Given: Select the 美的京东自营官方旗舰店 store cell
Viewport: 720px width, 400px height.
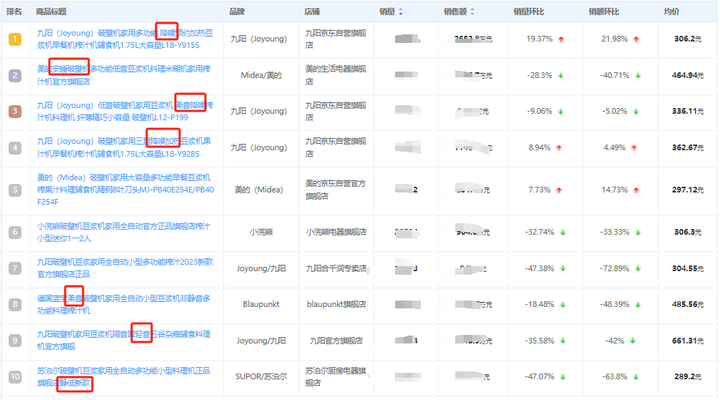Looking at the screenshot, I should click(x=336, y=190).
